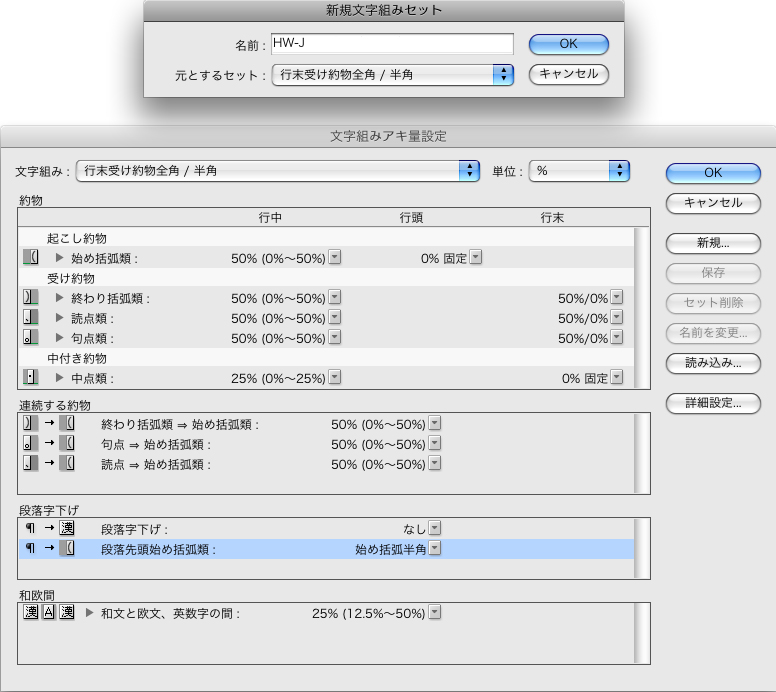This screenshot has height=692, width=776.
Task: Click opening-bracket icon in 読点⇒始め括弧類 row
Action: pyautogui.click(x=67, y=463)
